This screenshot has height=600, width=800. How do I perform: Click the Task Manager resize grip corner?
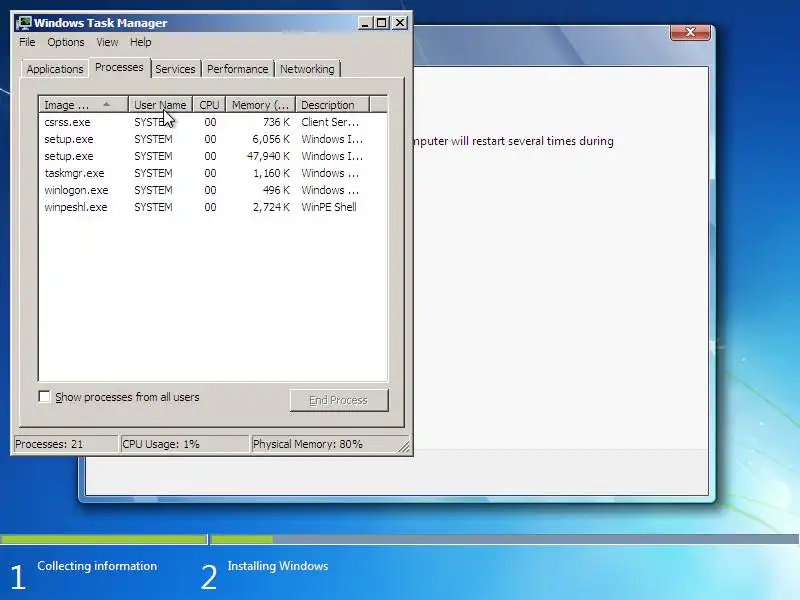pyautogui.click(x=404, y=446)
